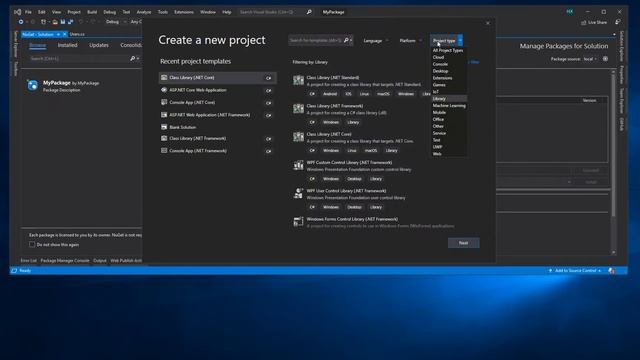This screenshot has height=360, width=640.
Task: Click the Search Visual Studio box
Action: coord(271,12)
